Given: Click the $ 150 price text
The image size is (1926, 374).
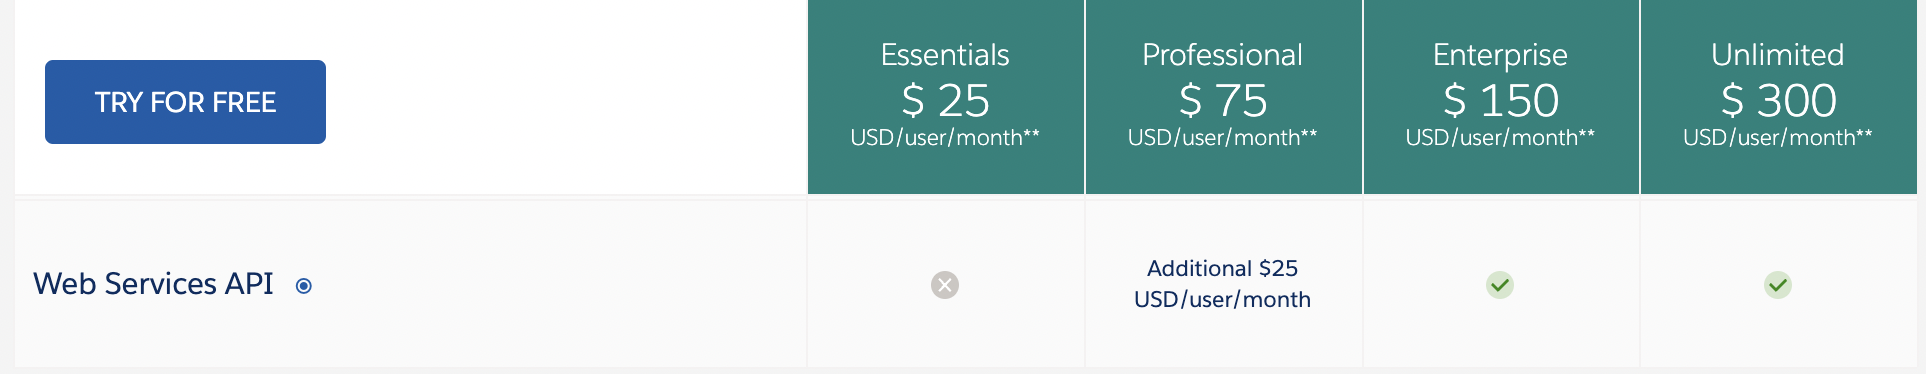Looking at the screenshot, I should click(1500, 100).
